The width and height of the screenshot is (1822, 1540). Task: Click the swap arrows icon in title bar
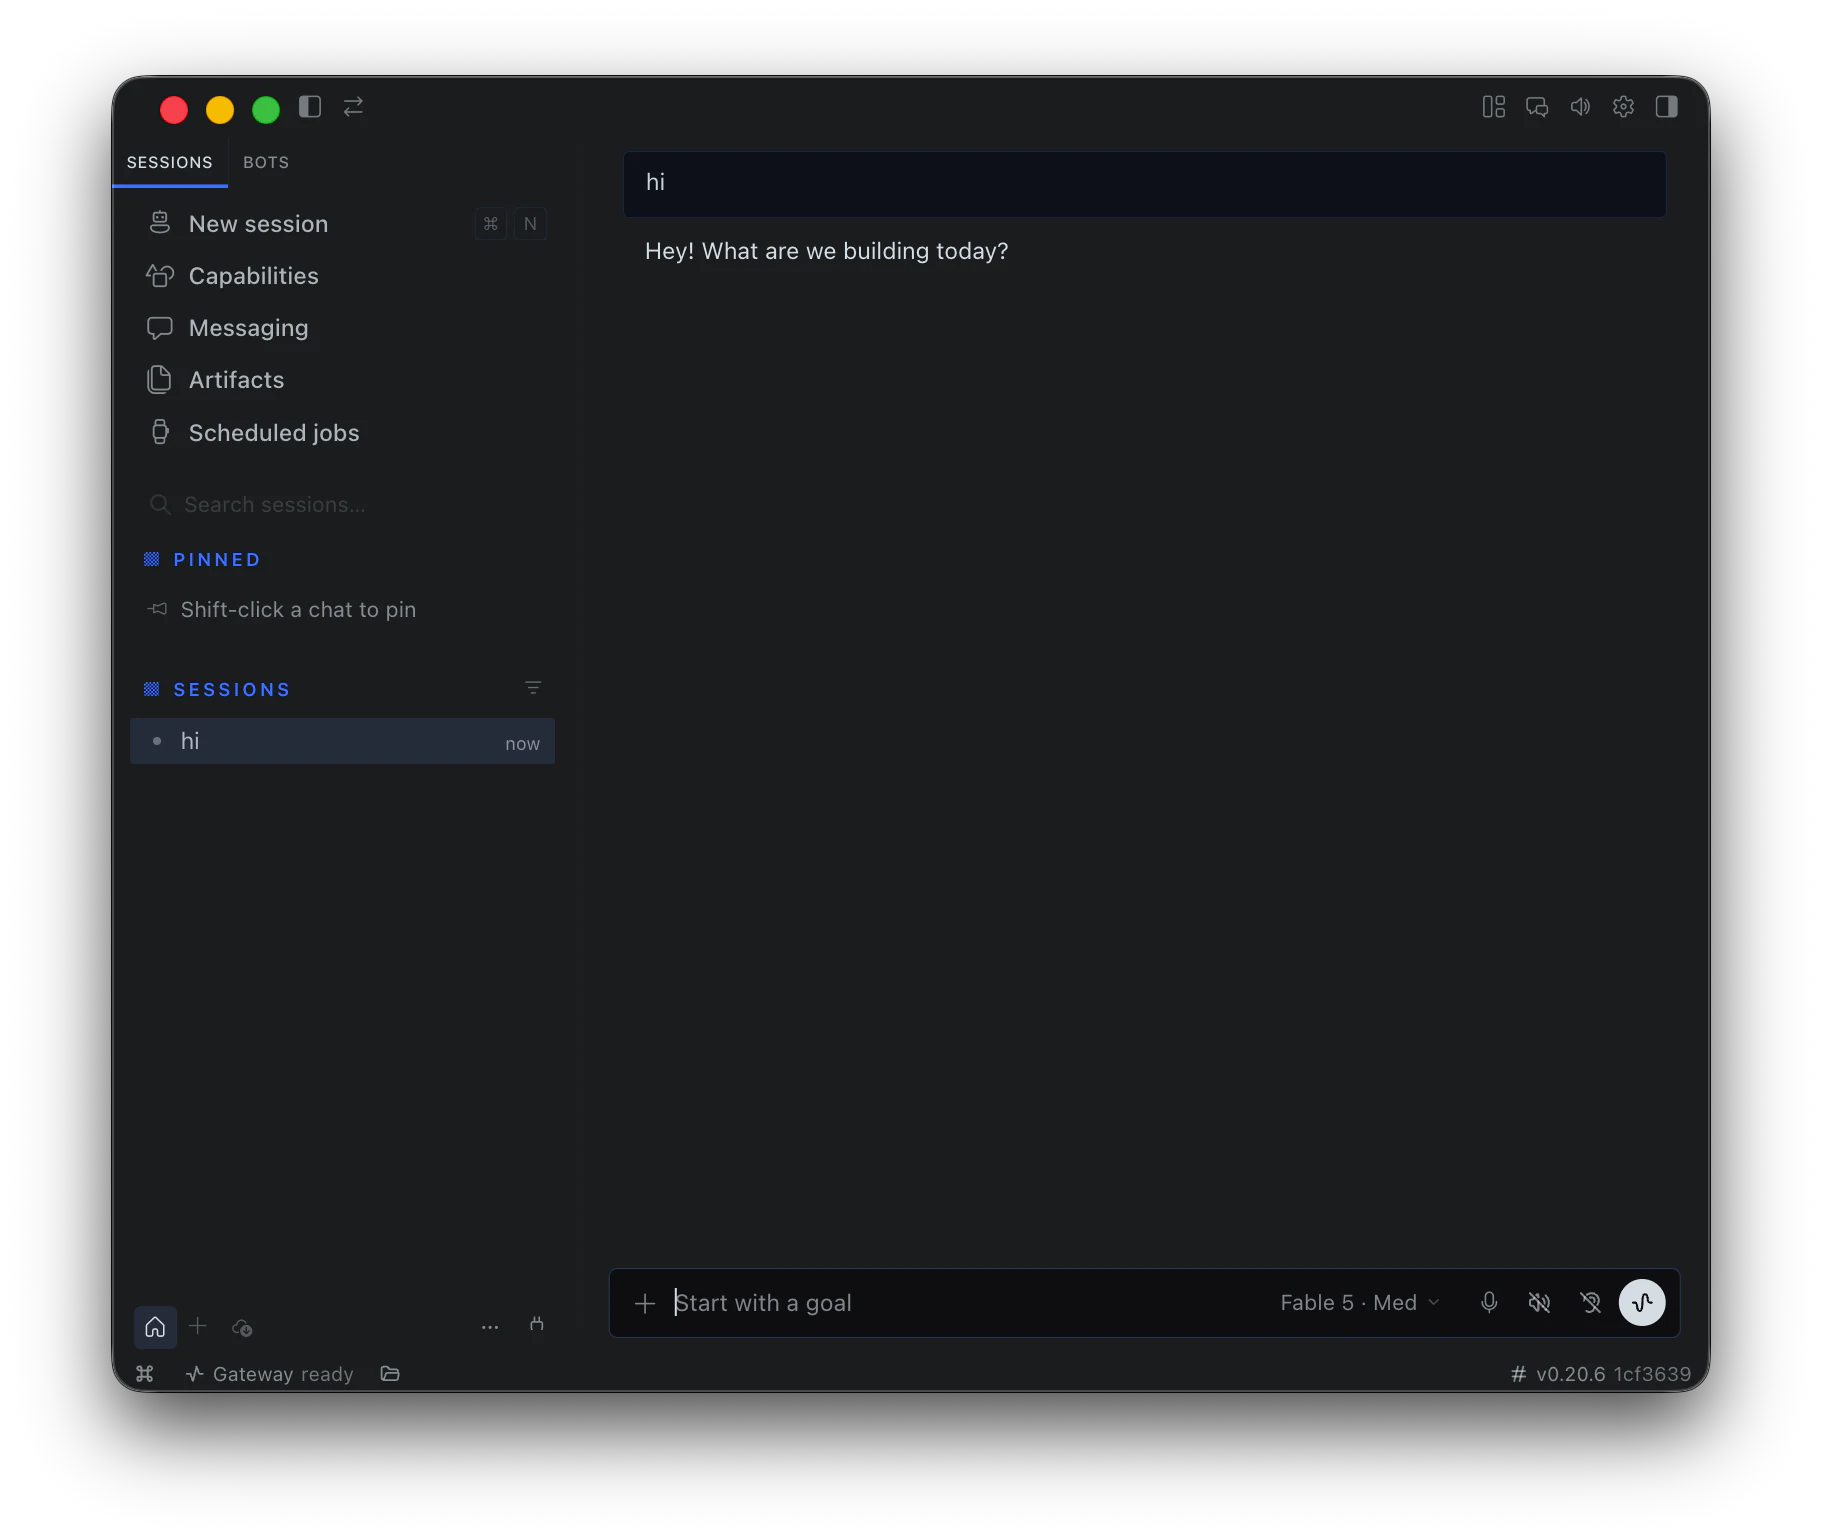coord(353,107)
